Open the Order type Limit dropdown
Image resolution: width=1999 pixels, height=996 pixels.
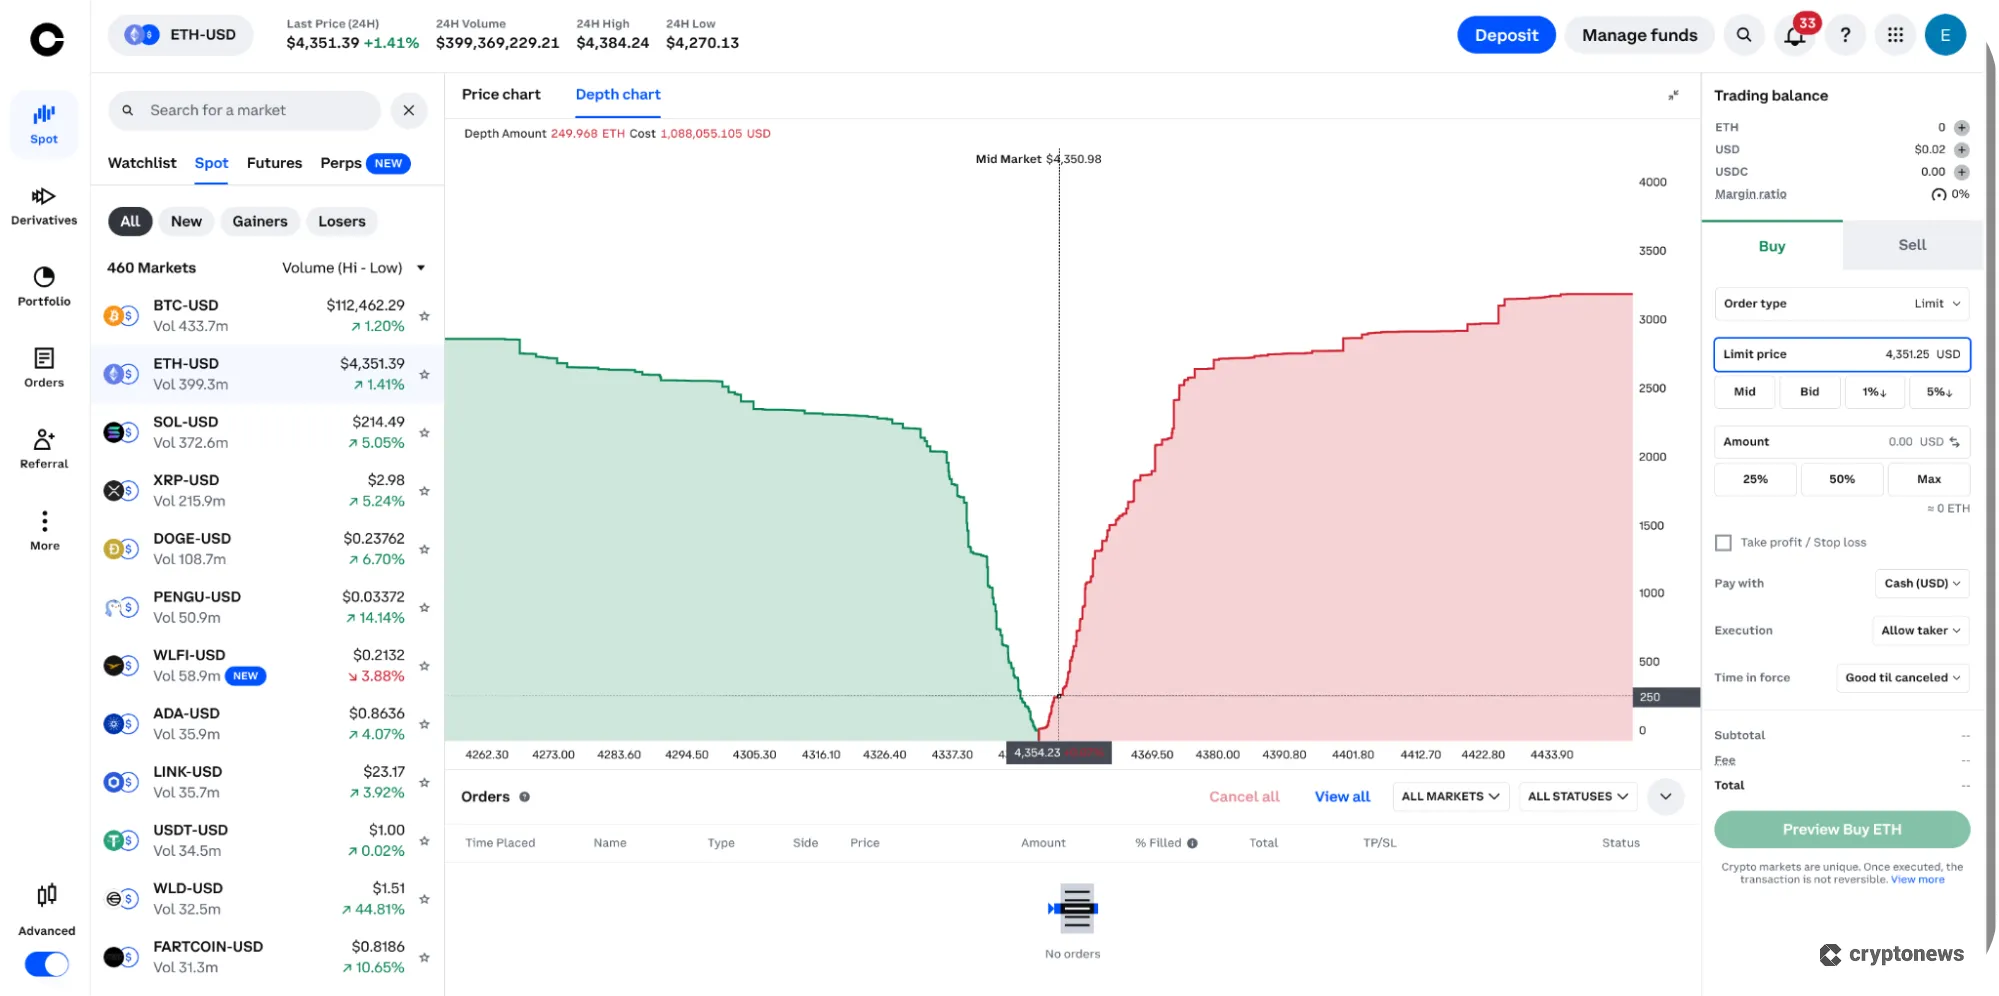click(1937, 303)
